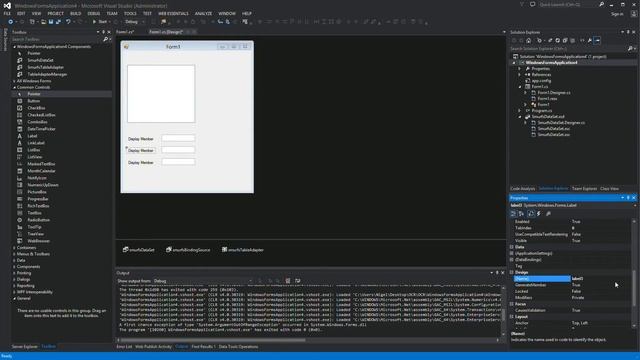The height and width of the screenshot is (360, 640).
Task: Select Form1.Designer.cs in Solution Explorer
Action: coord(554,93)
